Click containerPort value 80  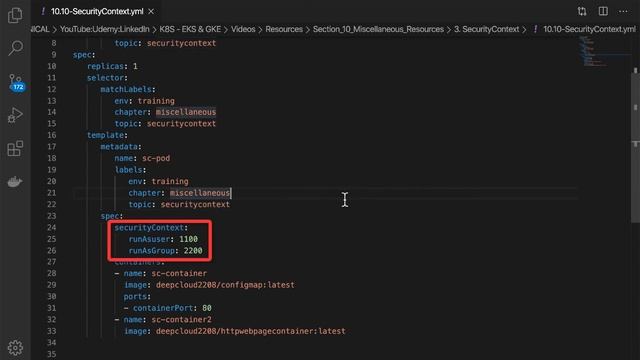[x=207, y=308]
